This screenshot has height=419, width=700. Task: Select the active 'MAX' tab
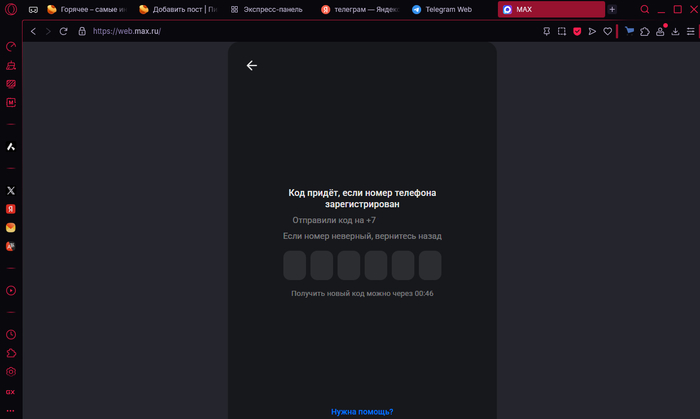[x=551, y=9]
